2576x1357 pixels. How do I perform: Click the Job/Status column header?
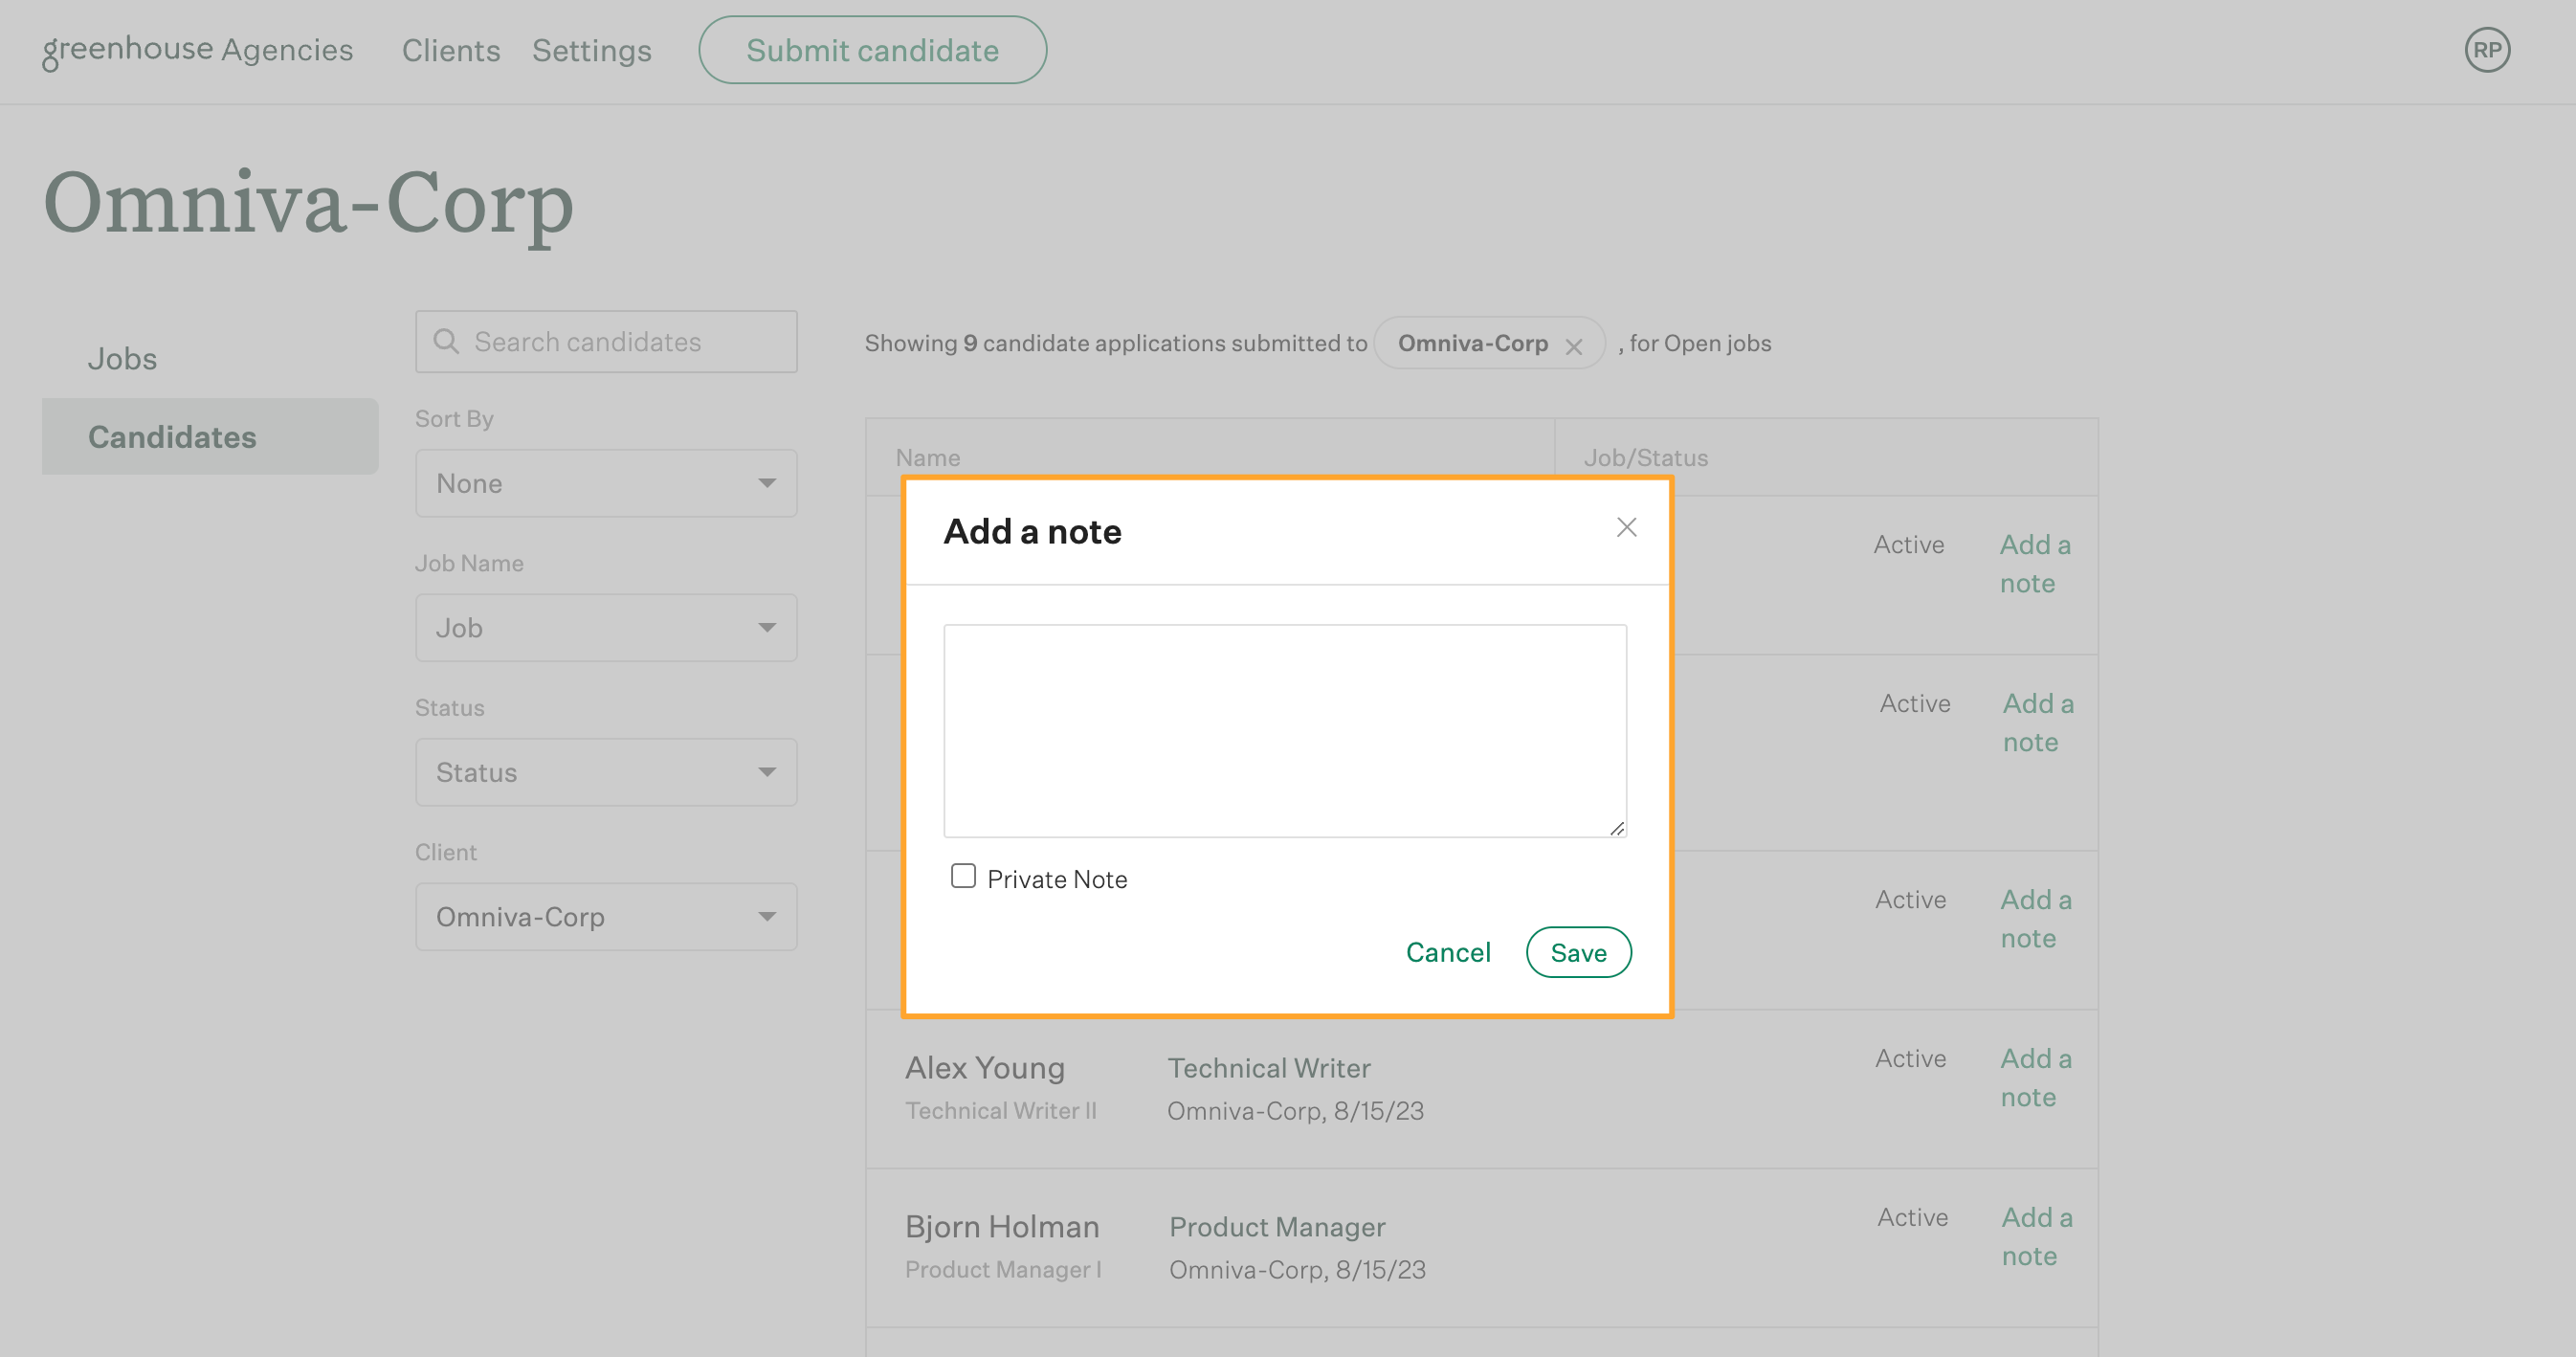tap(1646, 458)
